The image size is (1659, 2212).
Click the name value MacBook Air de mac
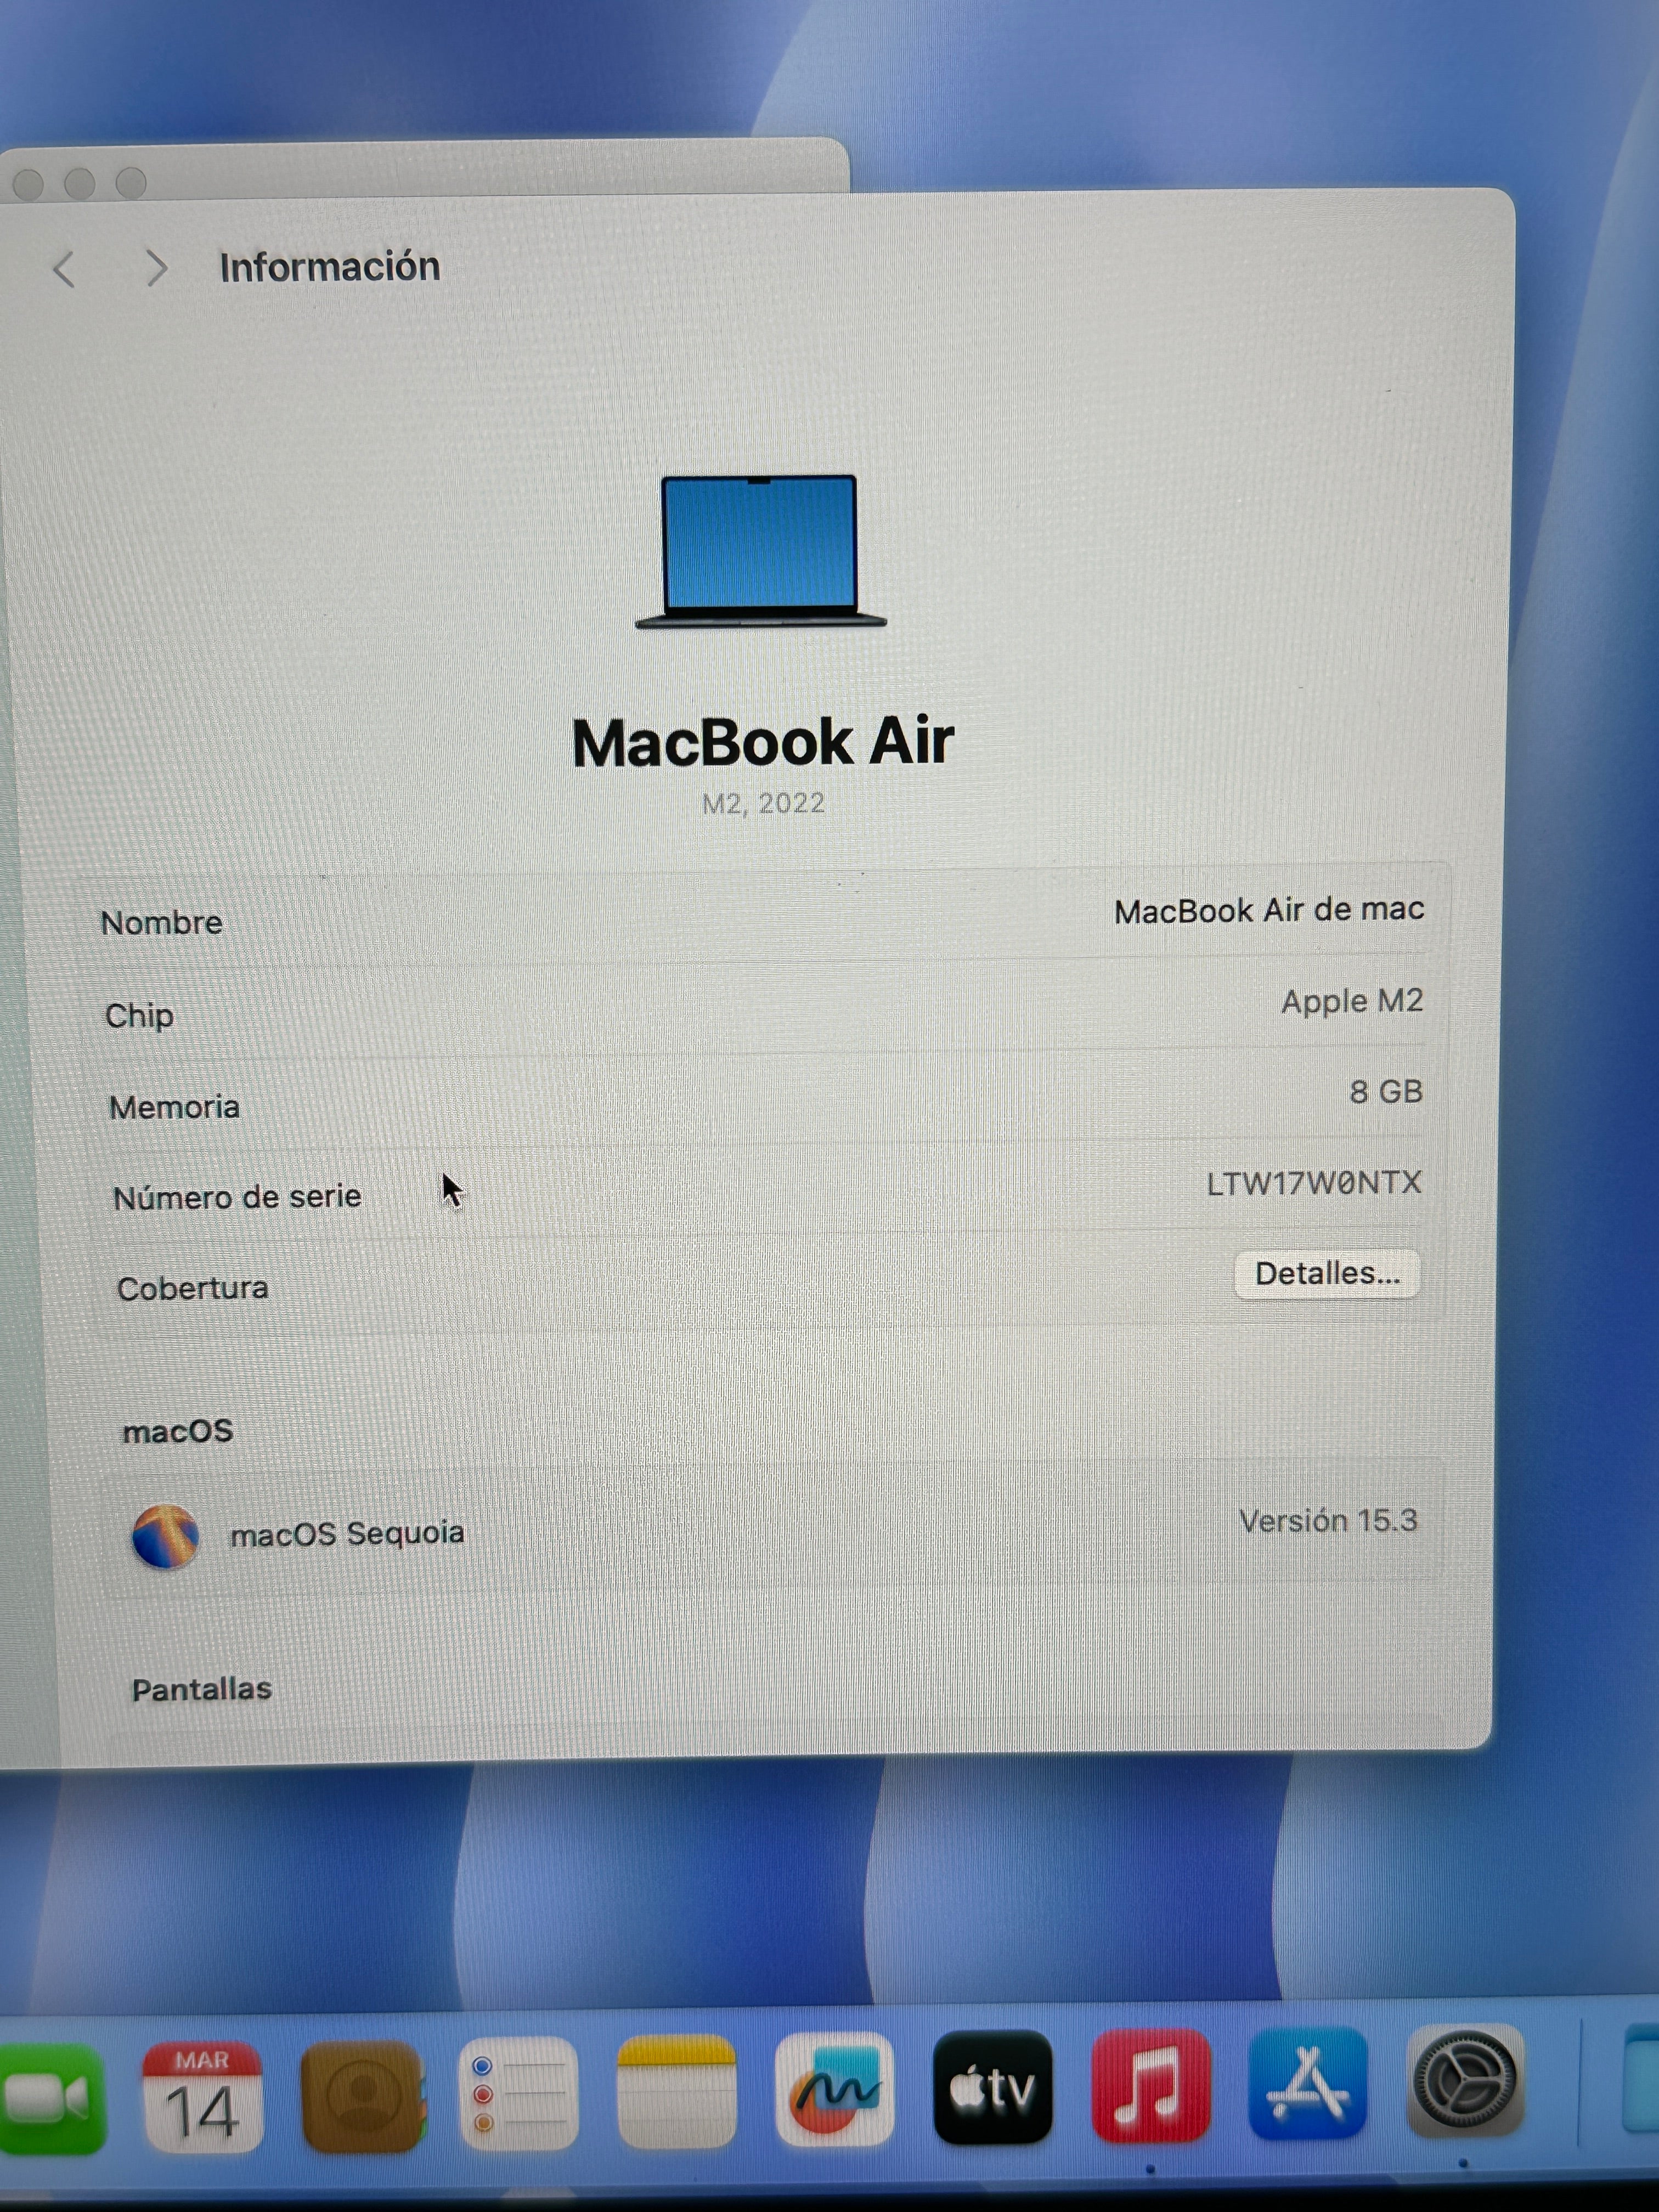pos(1268,911)
